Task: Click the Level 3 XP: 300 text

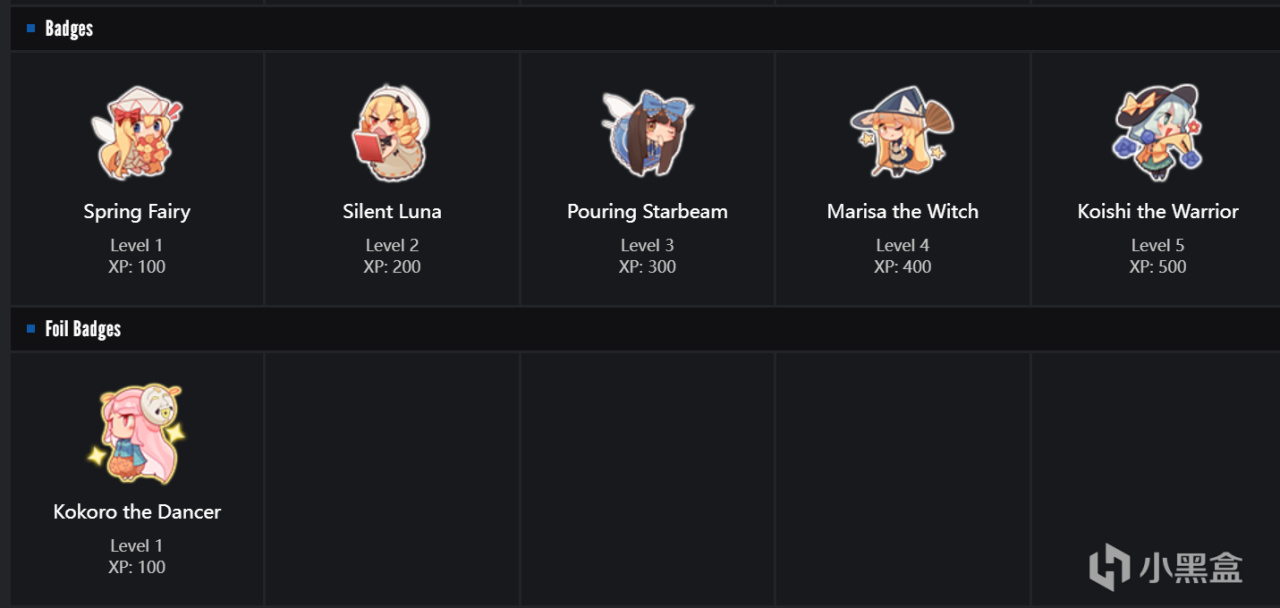Action: (647, 256)
